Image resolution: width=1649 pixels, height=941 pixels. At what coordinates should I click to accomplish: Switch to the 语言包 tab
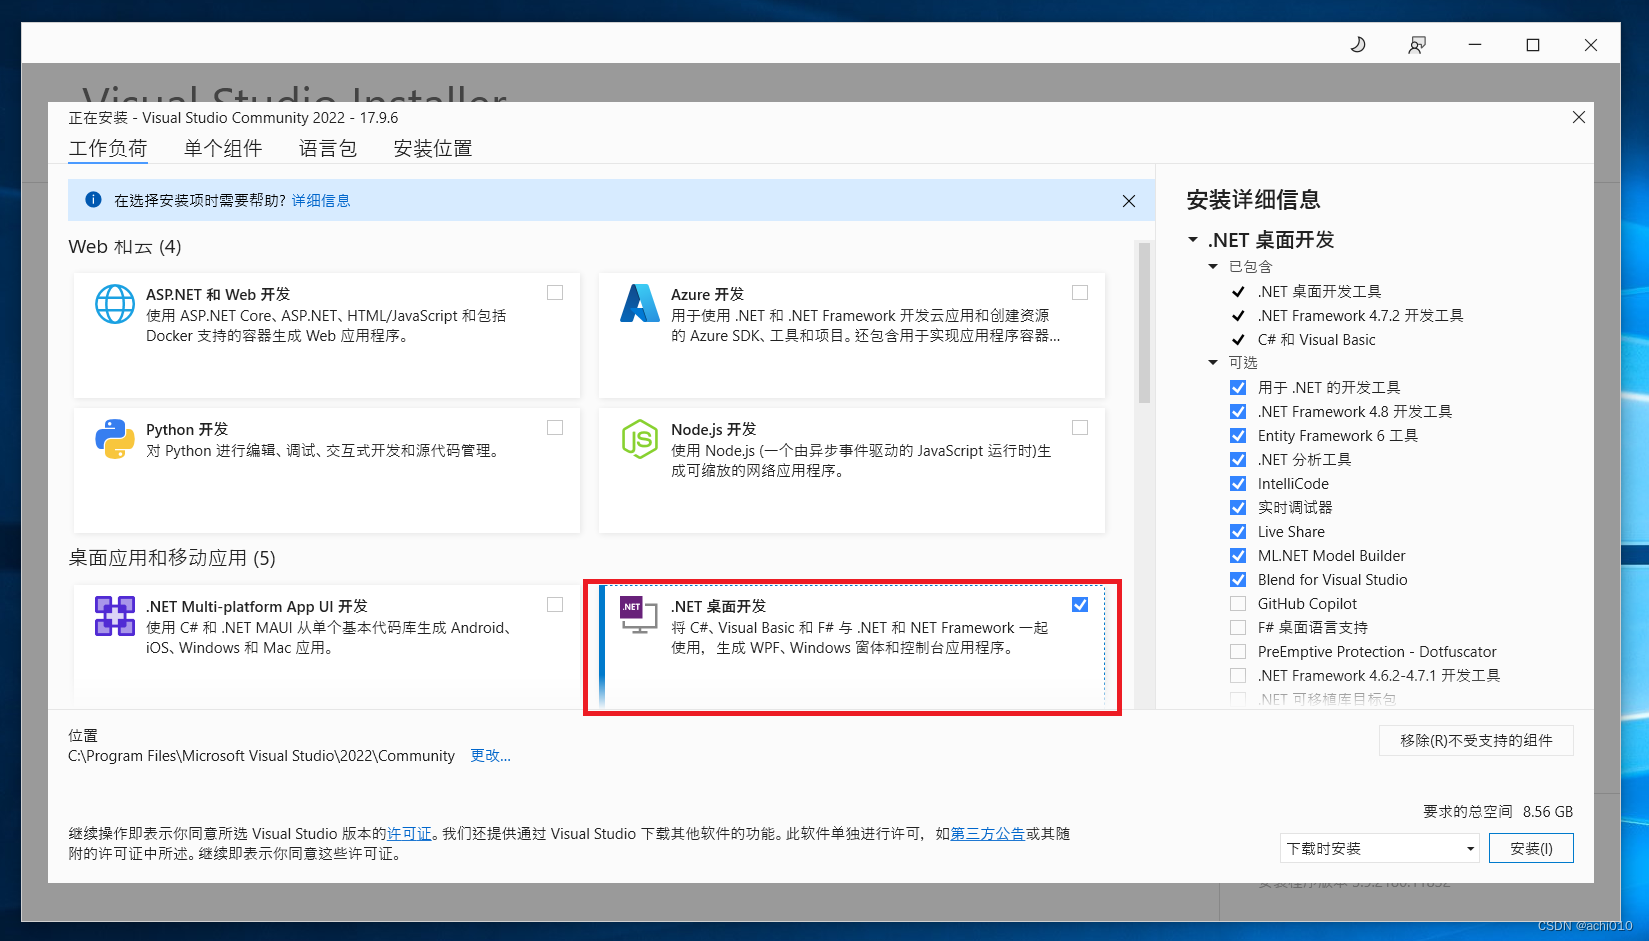coord(328,149)
